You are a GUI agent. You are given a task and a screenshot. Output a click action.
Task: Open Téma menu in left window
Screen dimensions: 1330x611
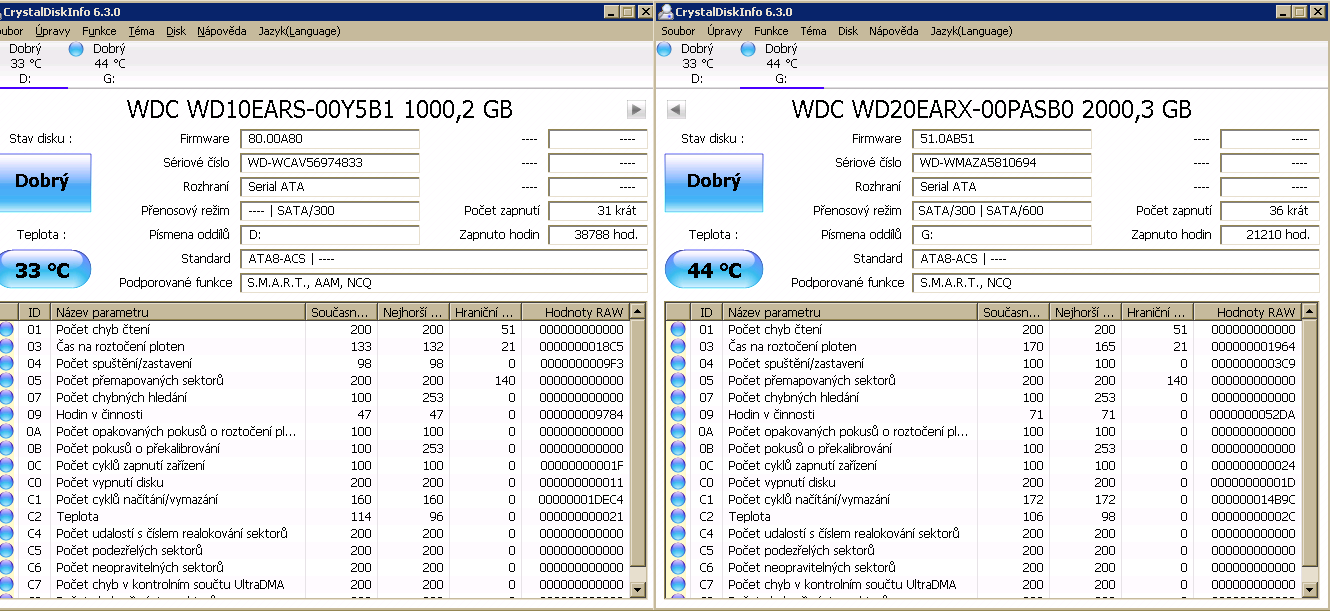pyautogui.click(x=141, y=31)
